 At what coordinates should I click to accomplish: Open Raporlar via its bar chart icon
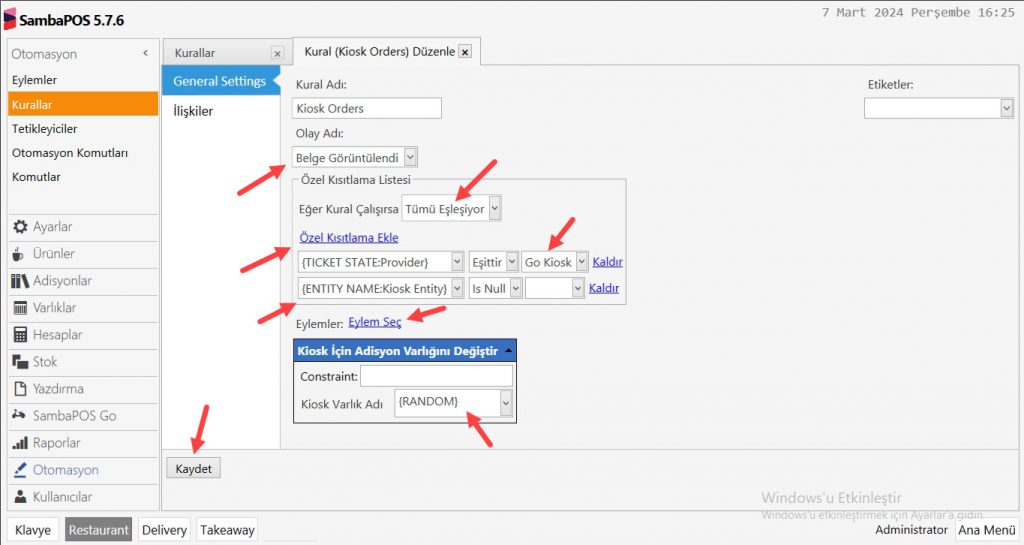pos(20,443)
